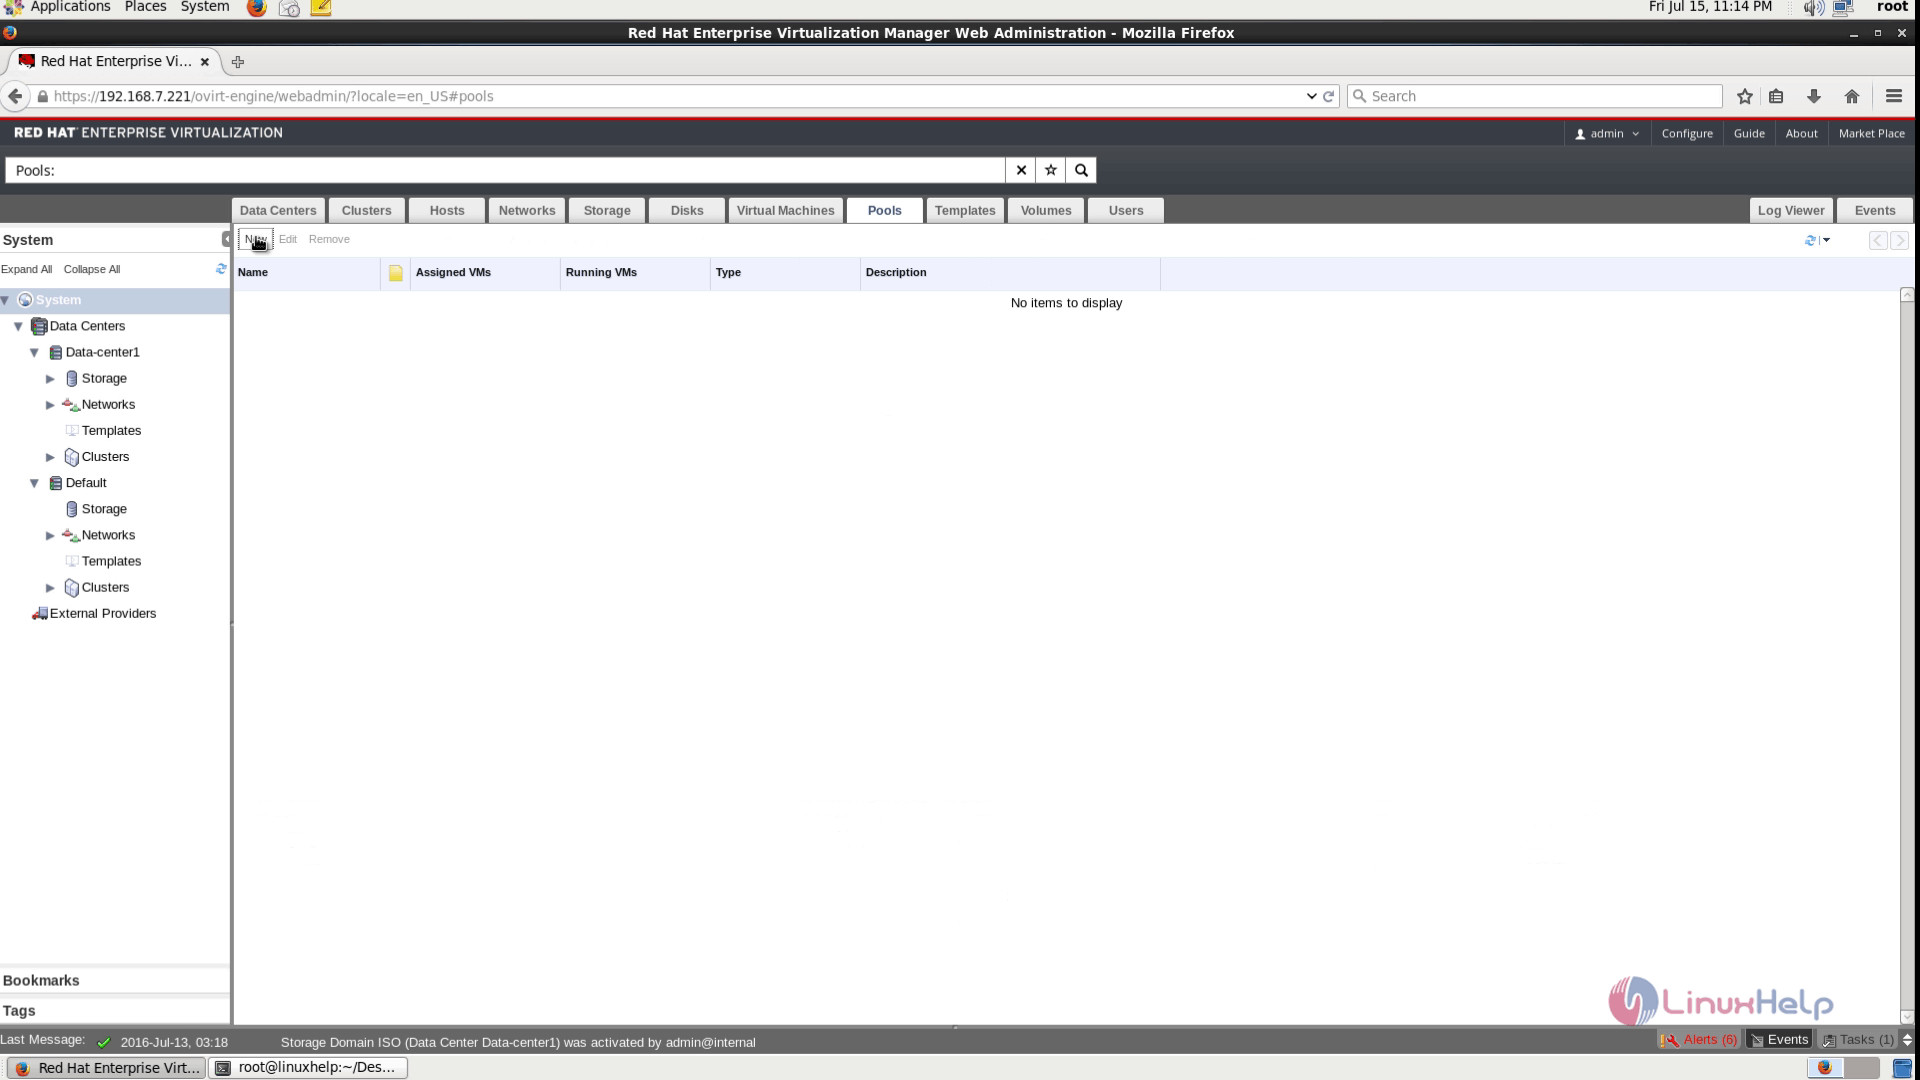
Task: Select External Providers tree node
Action: click(102, 613)
